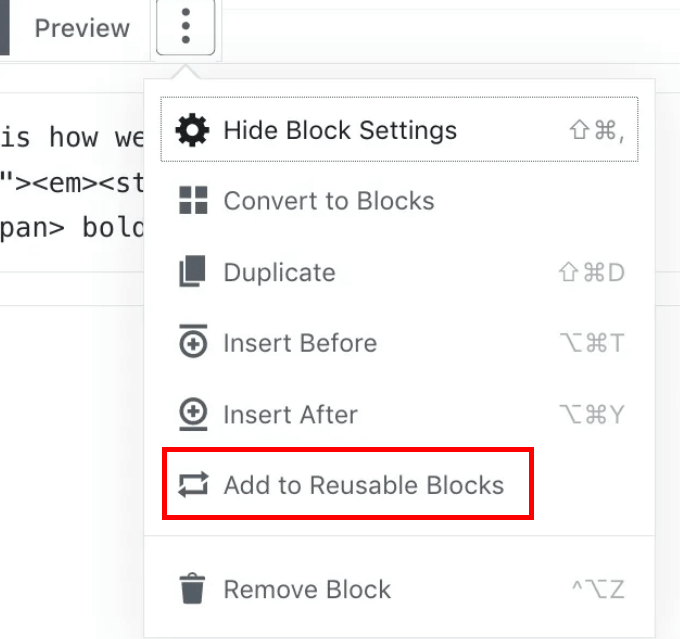This screenshot has width=680, height=639.
Task: Select Duplicate from the block menu
Action: pos(399,272)
